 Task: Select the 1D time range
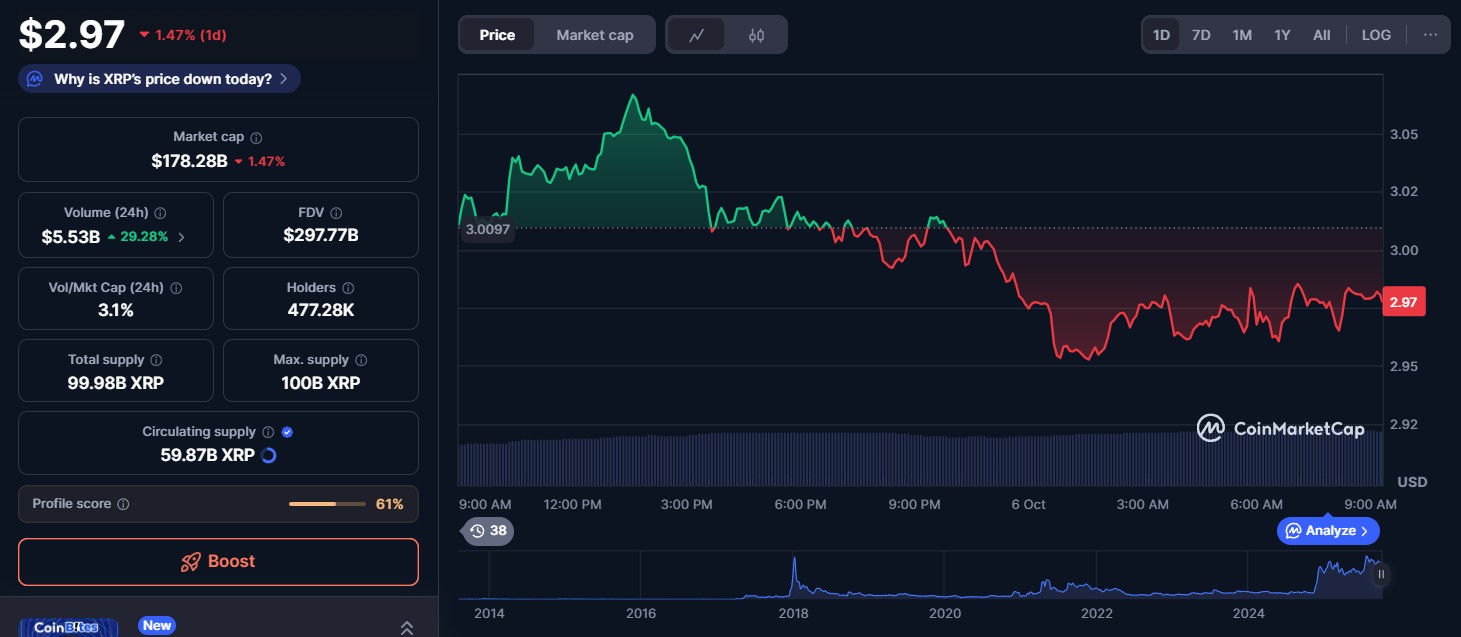(x=1161, y=35)
